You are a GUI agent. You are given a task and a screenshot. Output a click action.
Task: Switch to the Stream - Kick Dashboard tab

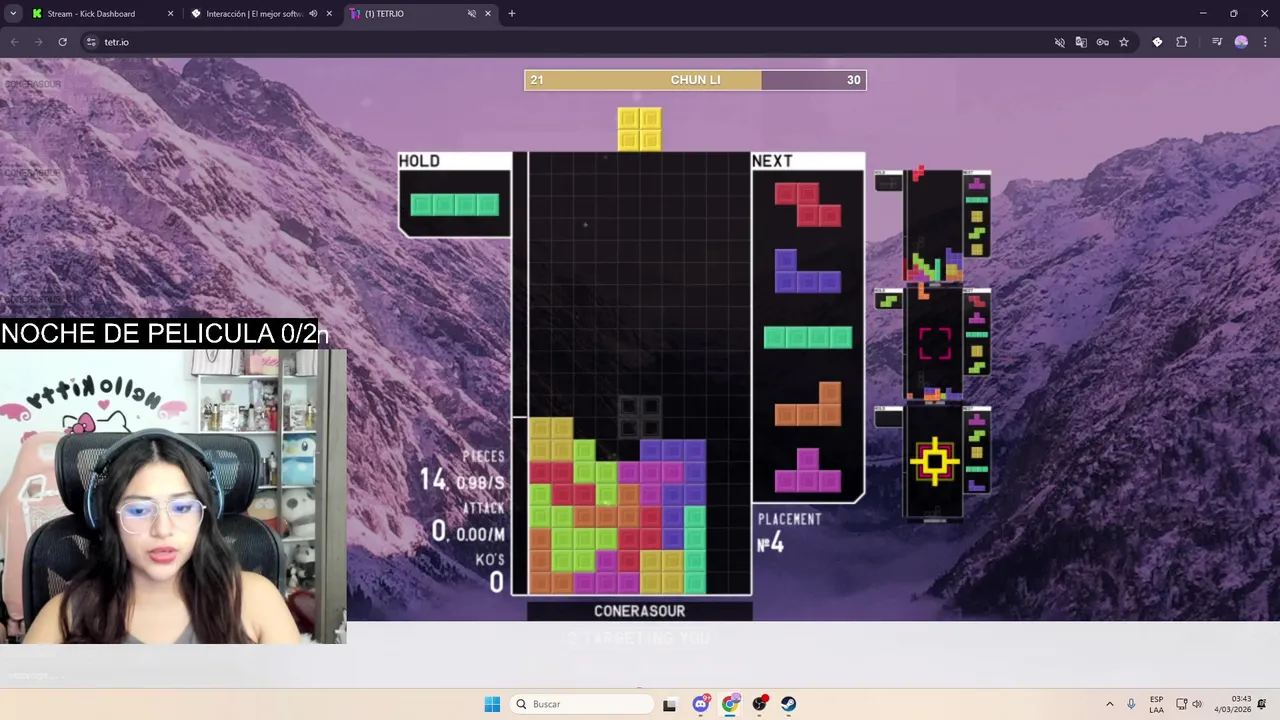[91, 14]
